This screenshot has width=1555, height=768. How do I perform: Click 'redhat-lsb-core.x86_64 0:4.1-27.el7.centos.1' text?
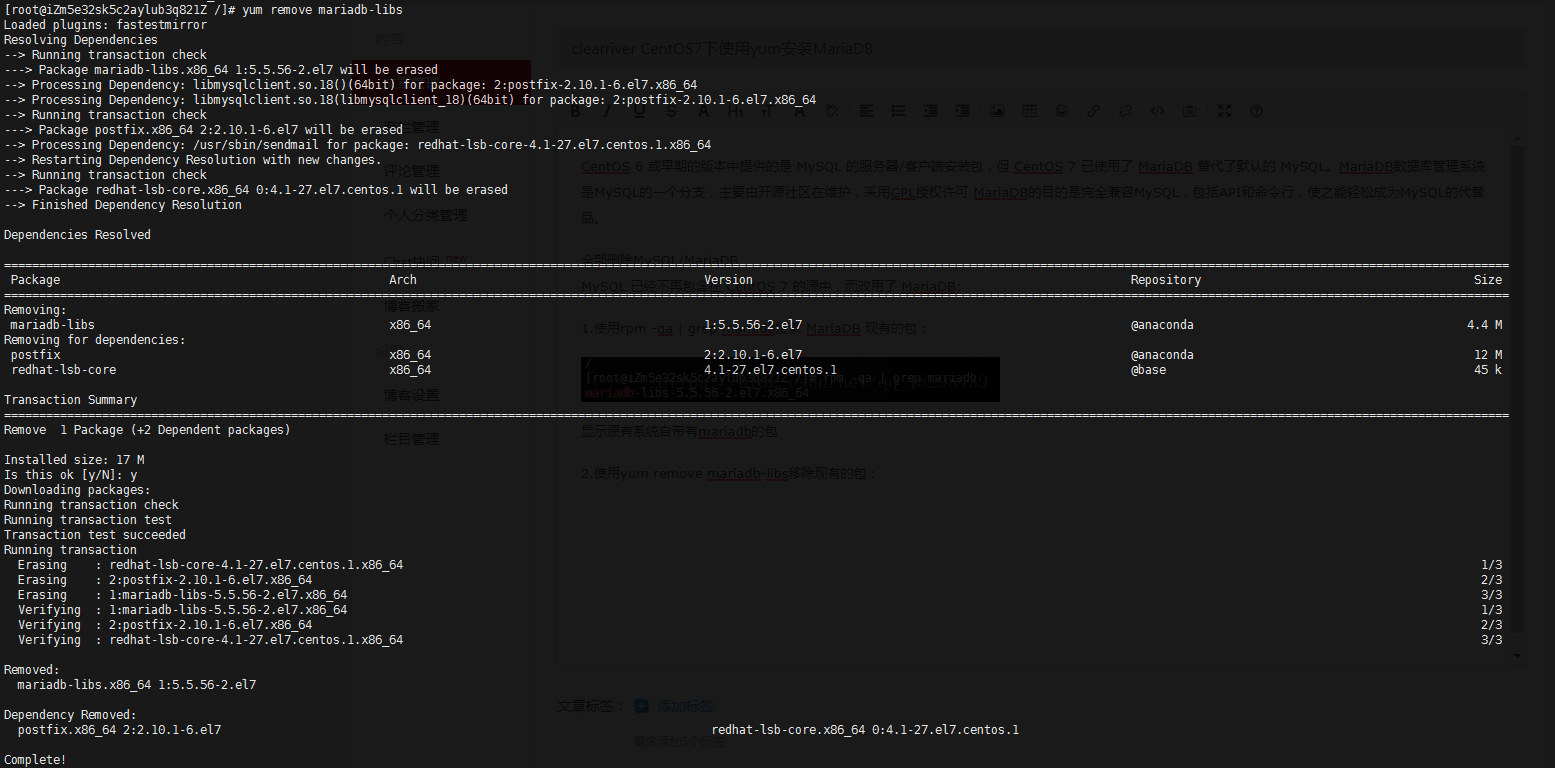[865, 730]
